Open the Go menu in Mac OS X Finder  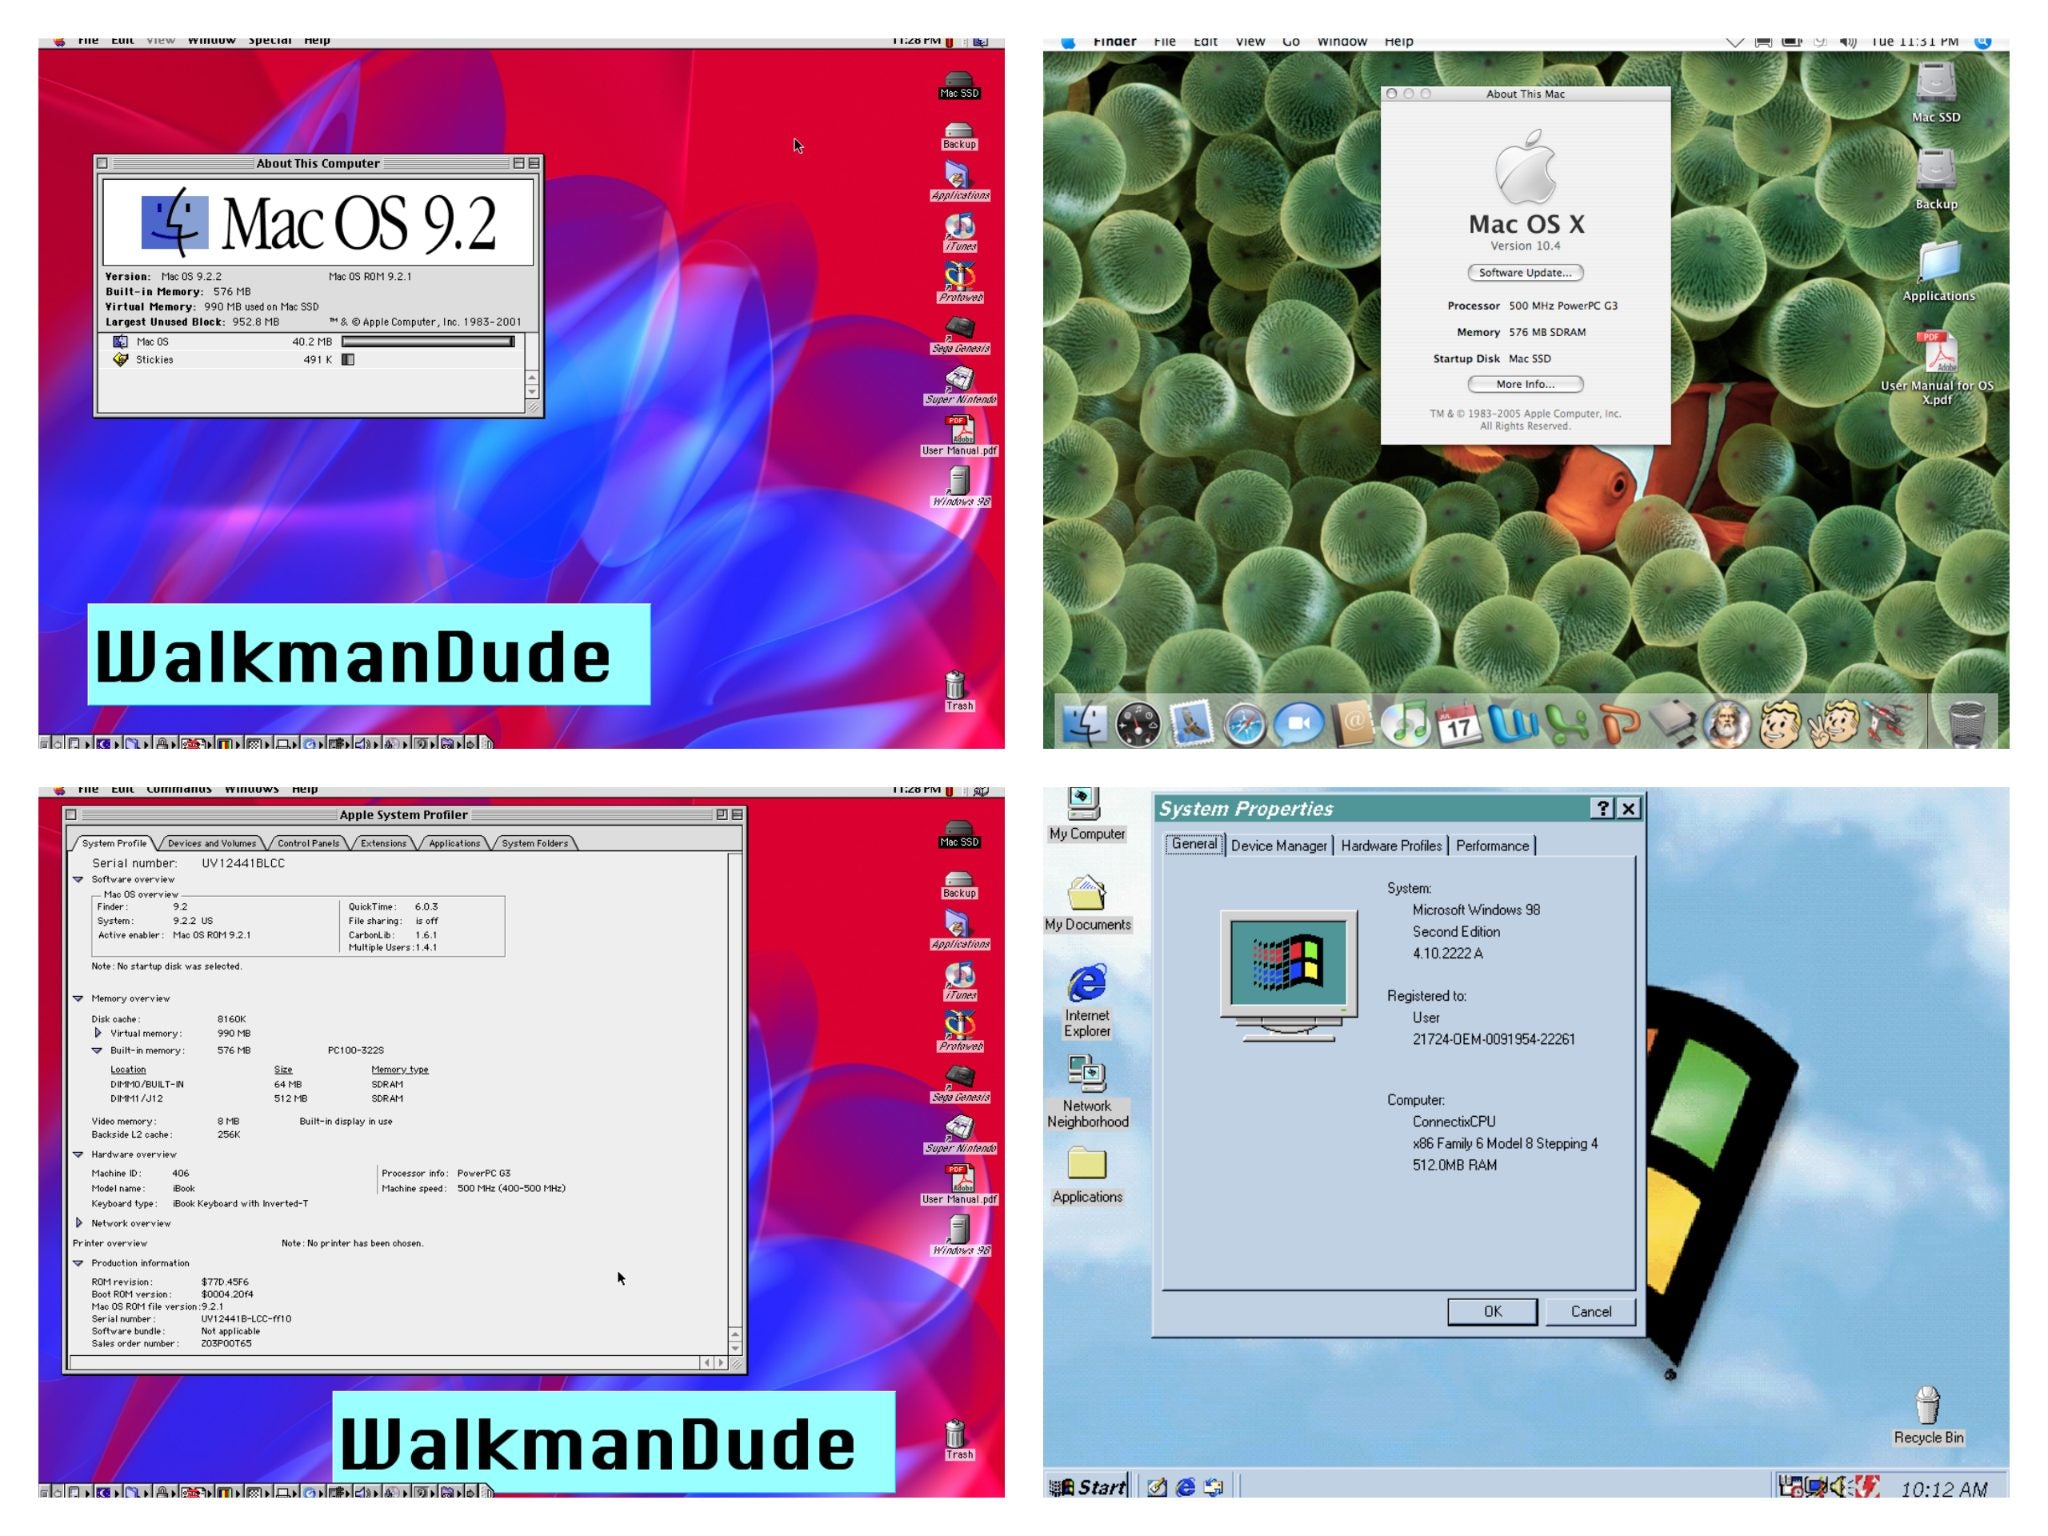click(1291, 41)
